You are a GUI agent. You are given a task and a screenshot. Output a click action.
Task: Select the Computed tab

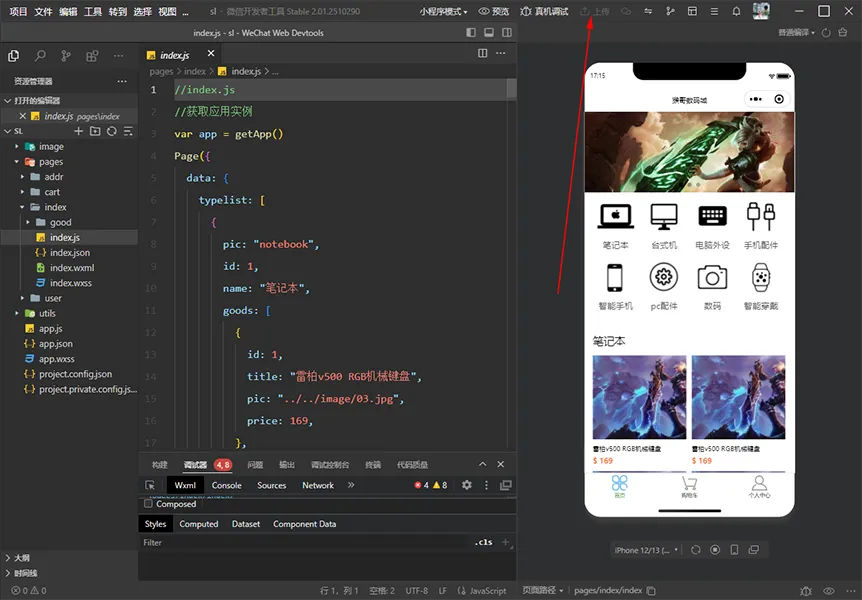[x=198, y=524]
